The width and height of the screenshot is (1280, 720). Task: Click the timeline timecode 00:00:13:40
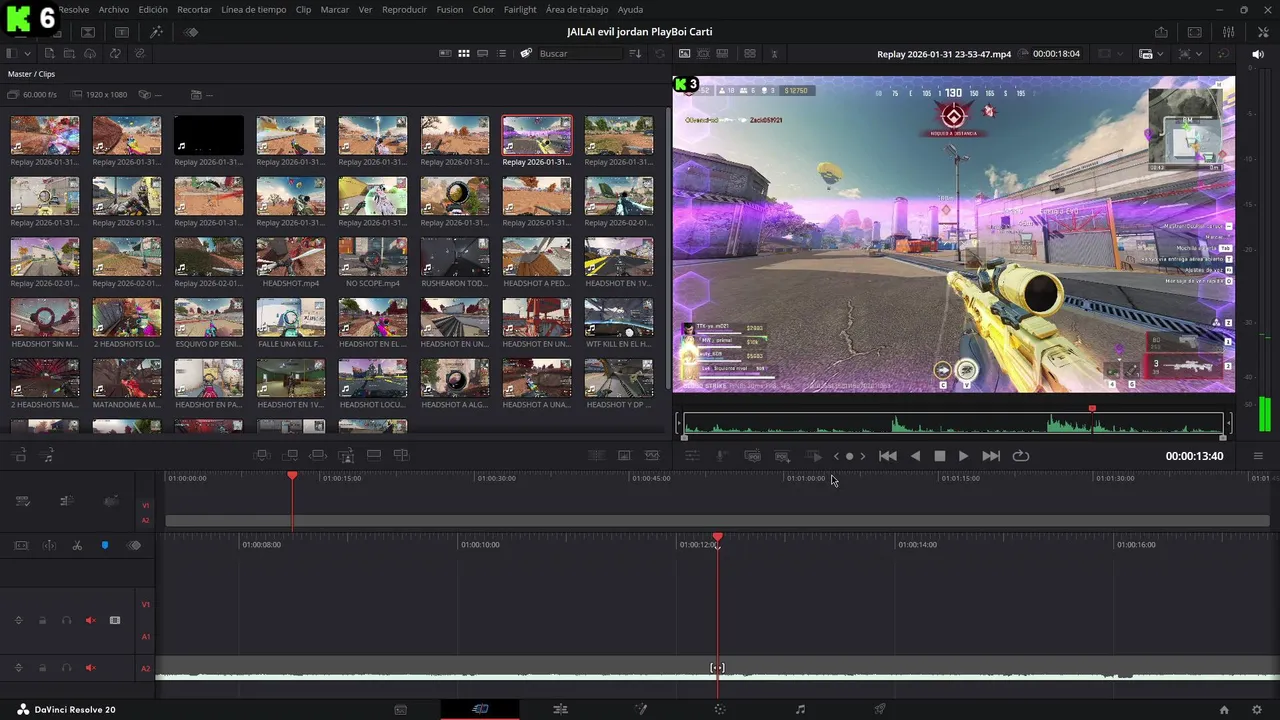click(1194, 456)
